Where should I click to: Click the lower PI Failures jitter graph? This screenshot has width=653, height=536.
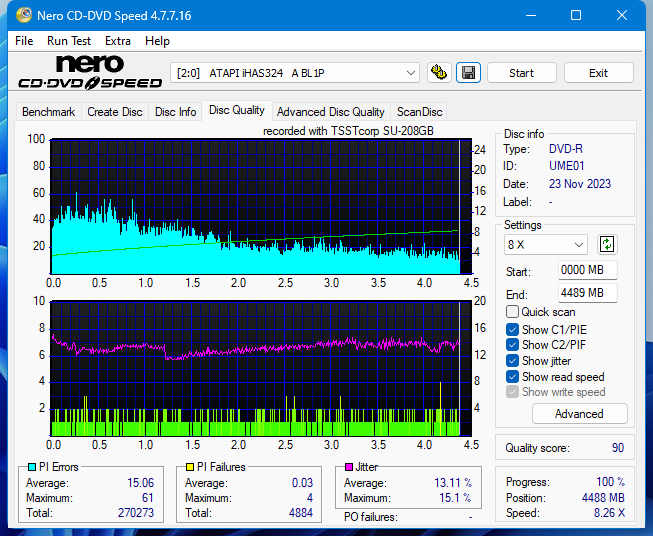click(x=261, y=369)
